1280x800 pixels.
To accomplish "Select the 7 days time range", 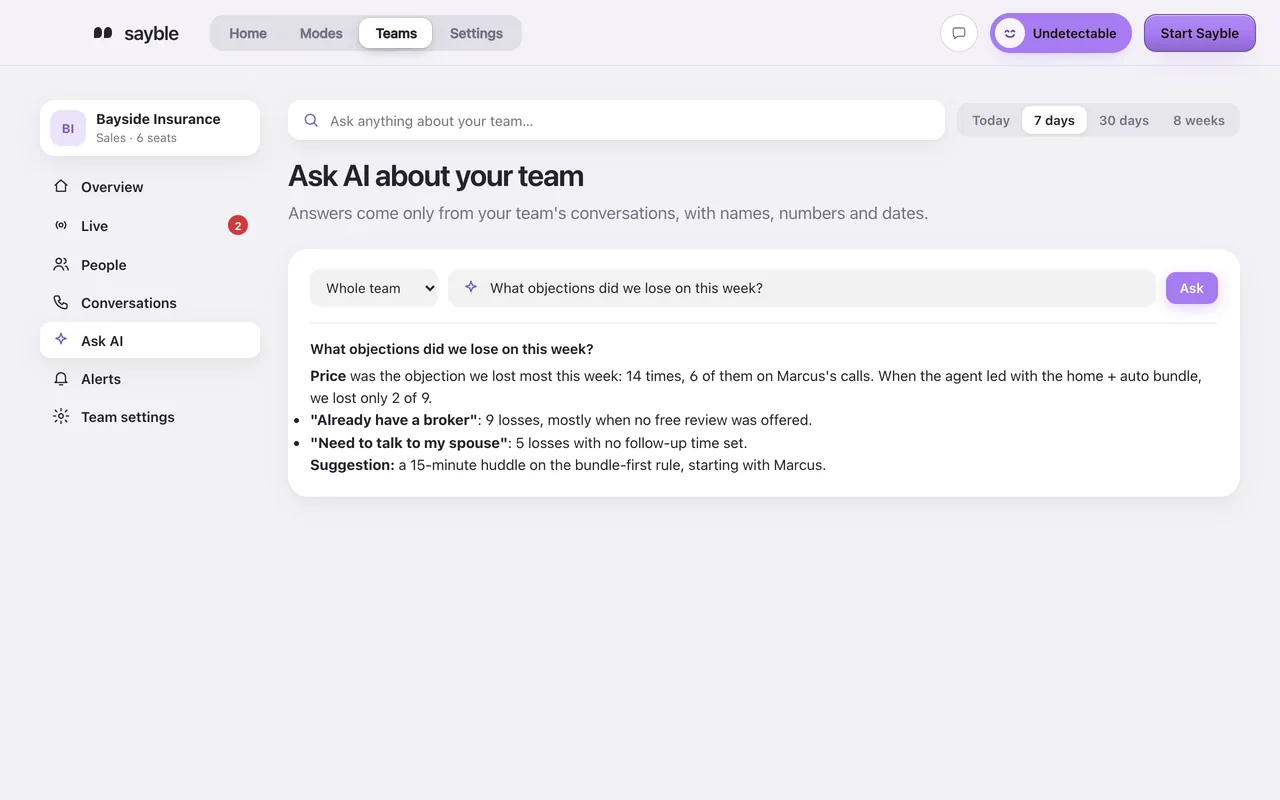I will point(1054,120).
